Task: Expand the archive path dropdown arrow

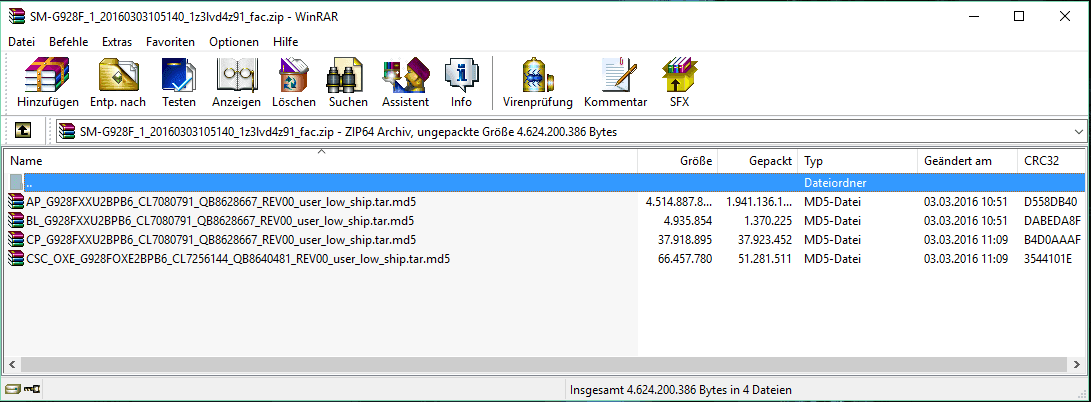Action: pyautogui.click(x=1079, y=131)
